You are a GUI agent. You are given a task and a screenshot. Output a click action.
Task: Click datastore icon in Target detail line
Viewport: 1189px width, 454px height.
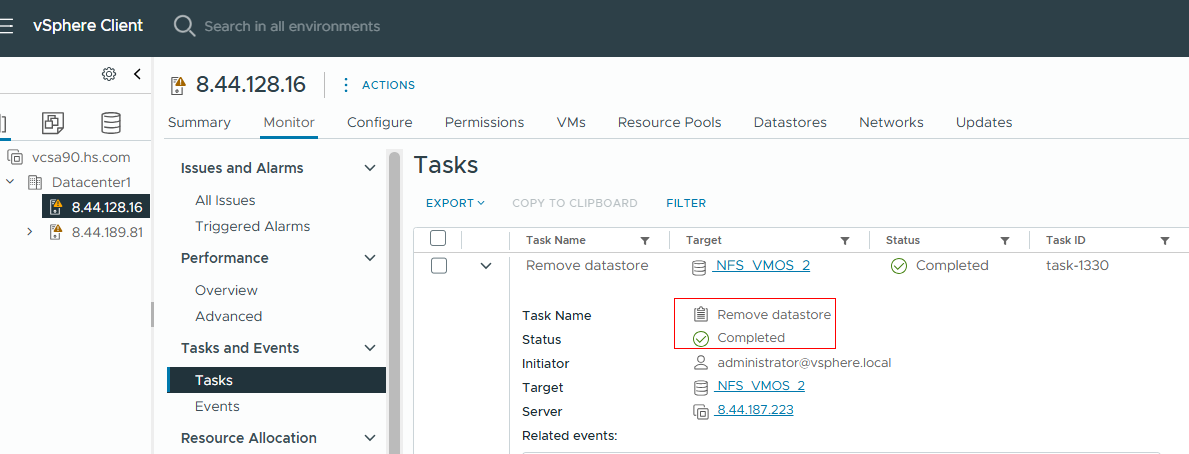coord(701,387)
